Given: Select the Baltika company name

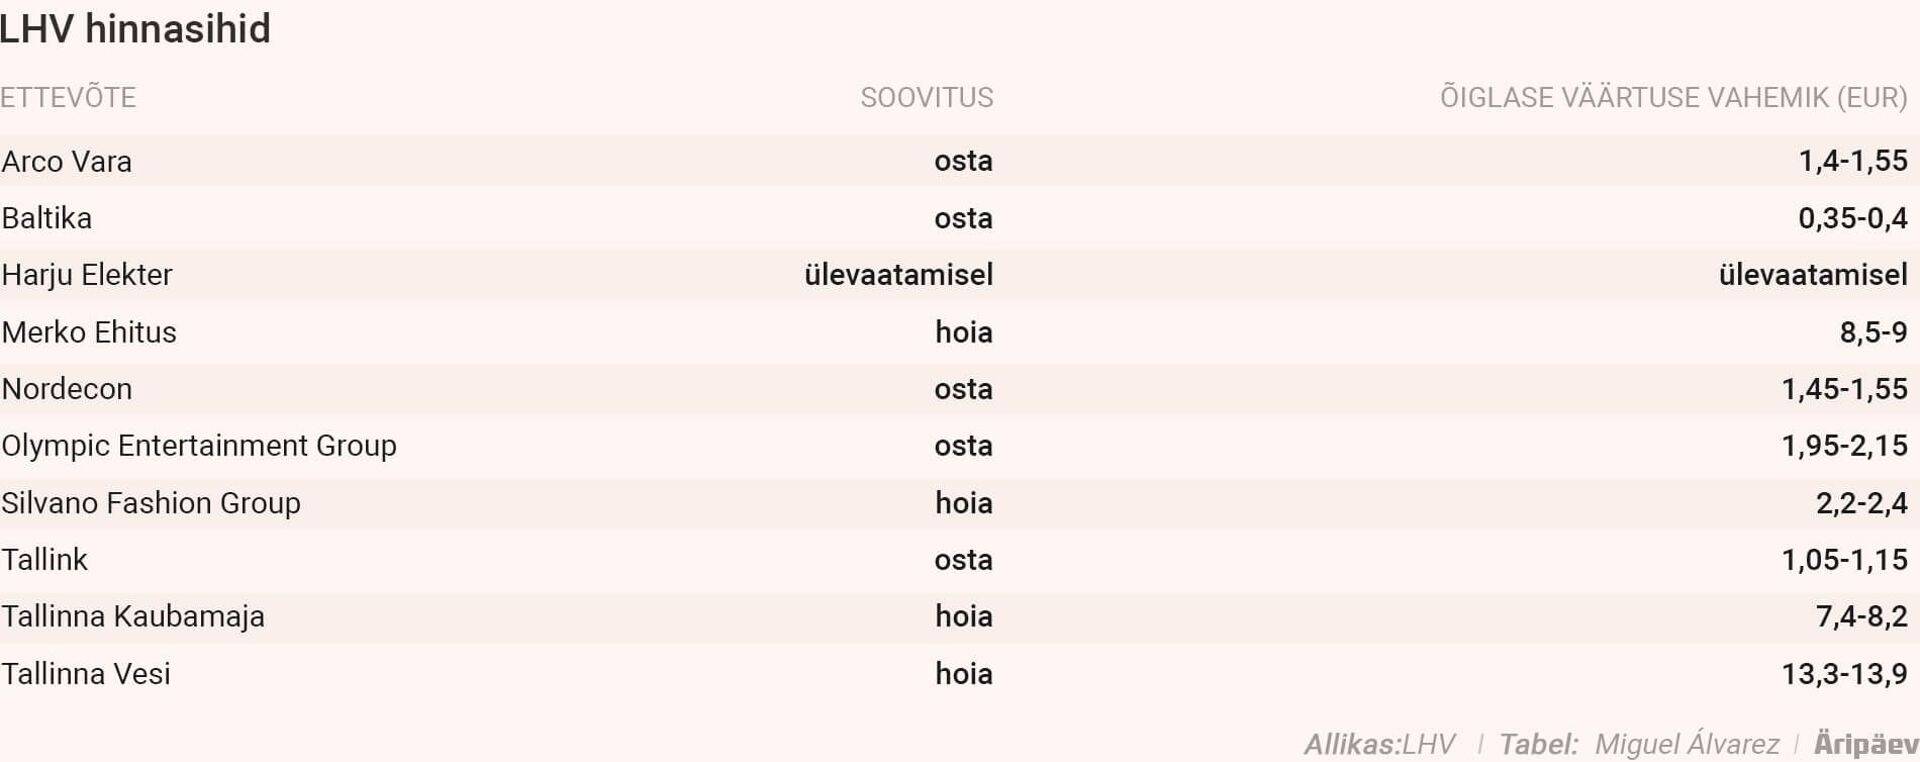Looking at the screenshot, I should [x=47, y=218].
